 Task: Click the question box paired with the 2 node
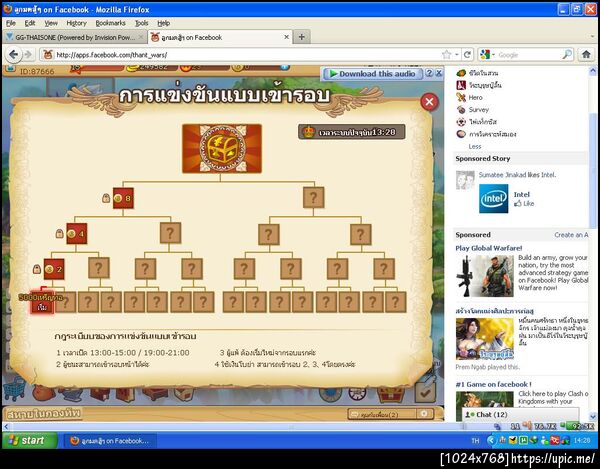[x=99, y=268]
